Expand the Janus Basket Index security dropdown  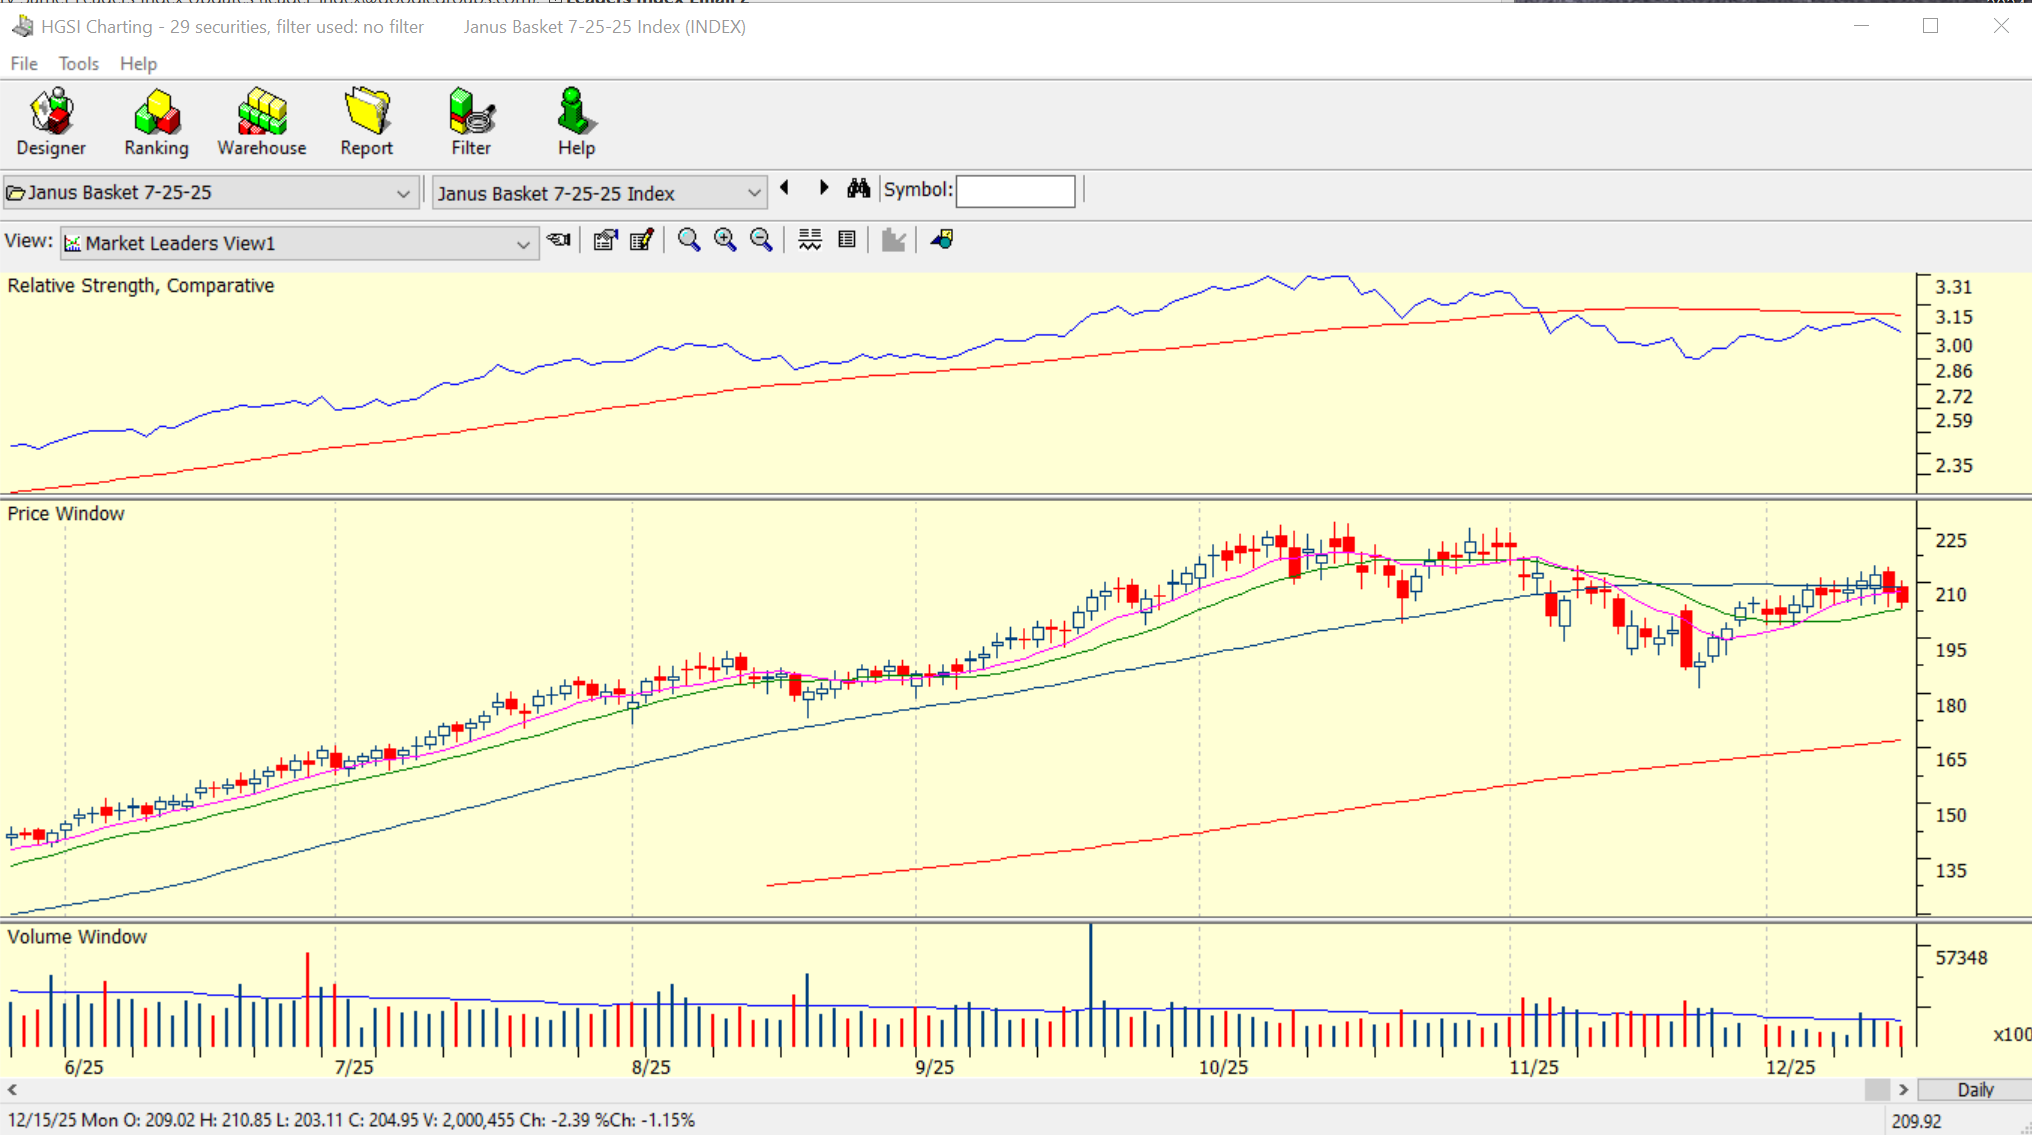754,193
